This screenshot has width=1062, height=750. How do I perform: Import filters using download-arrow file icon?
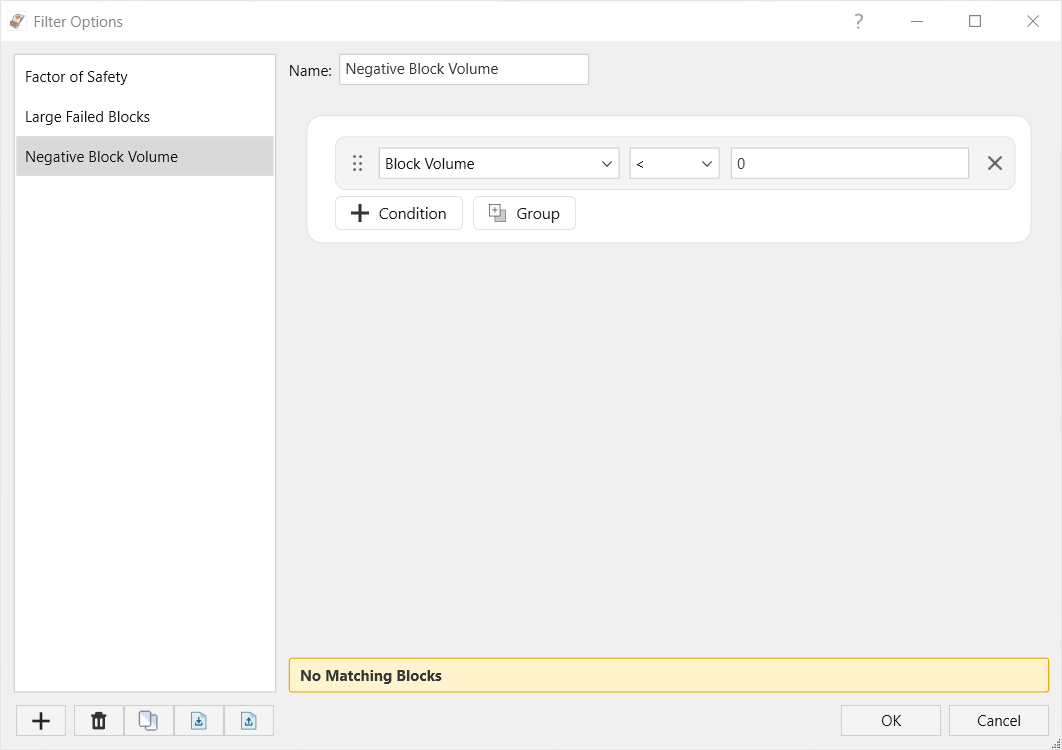pos(198,720)
